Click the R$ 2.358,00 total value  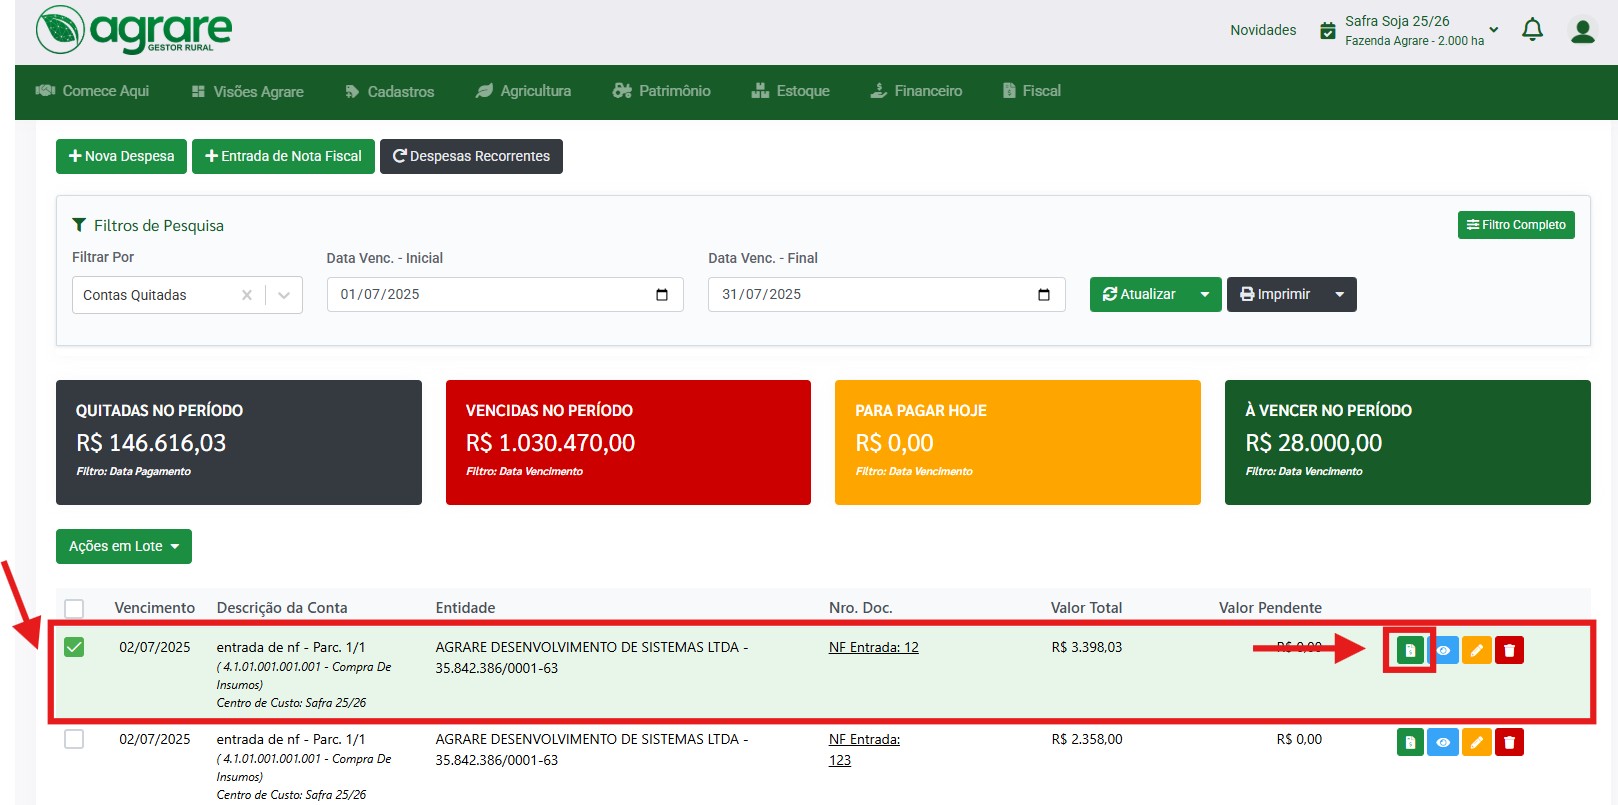[x=1087, y=739]
